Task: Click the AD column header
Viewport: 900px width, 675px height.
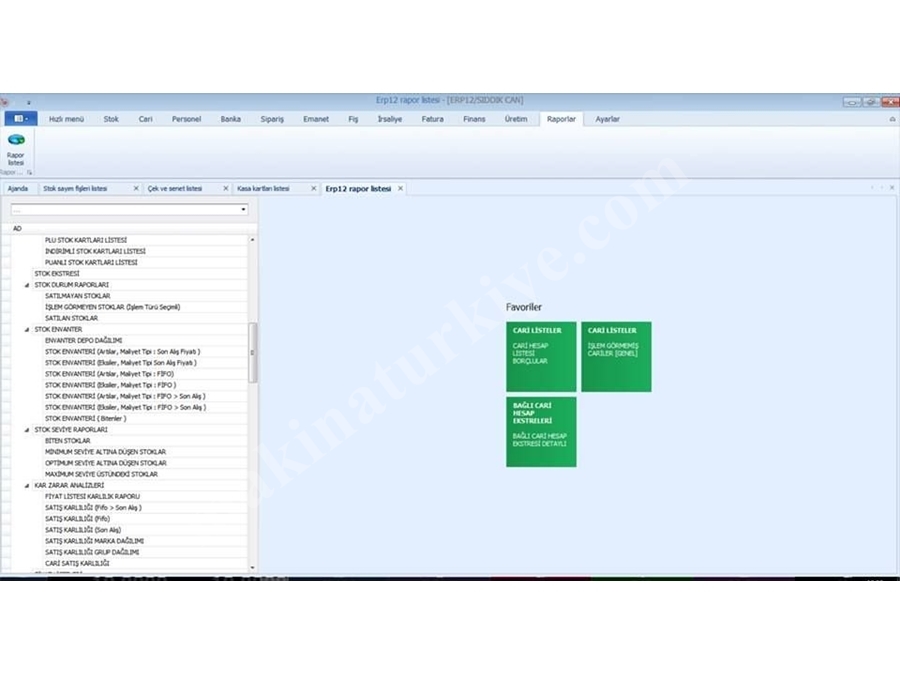Action: 129,228
